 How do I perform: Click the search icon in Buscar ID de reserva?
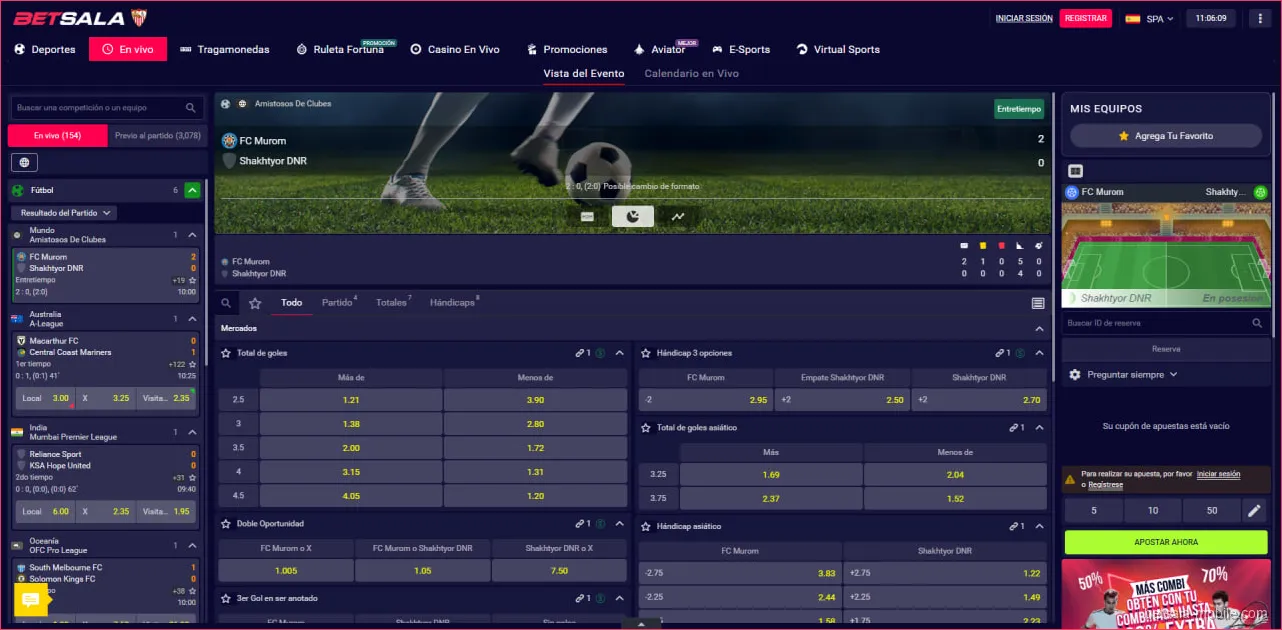tap(1257, 323)
